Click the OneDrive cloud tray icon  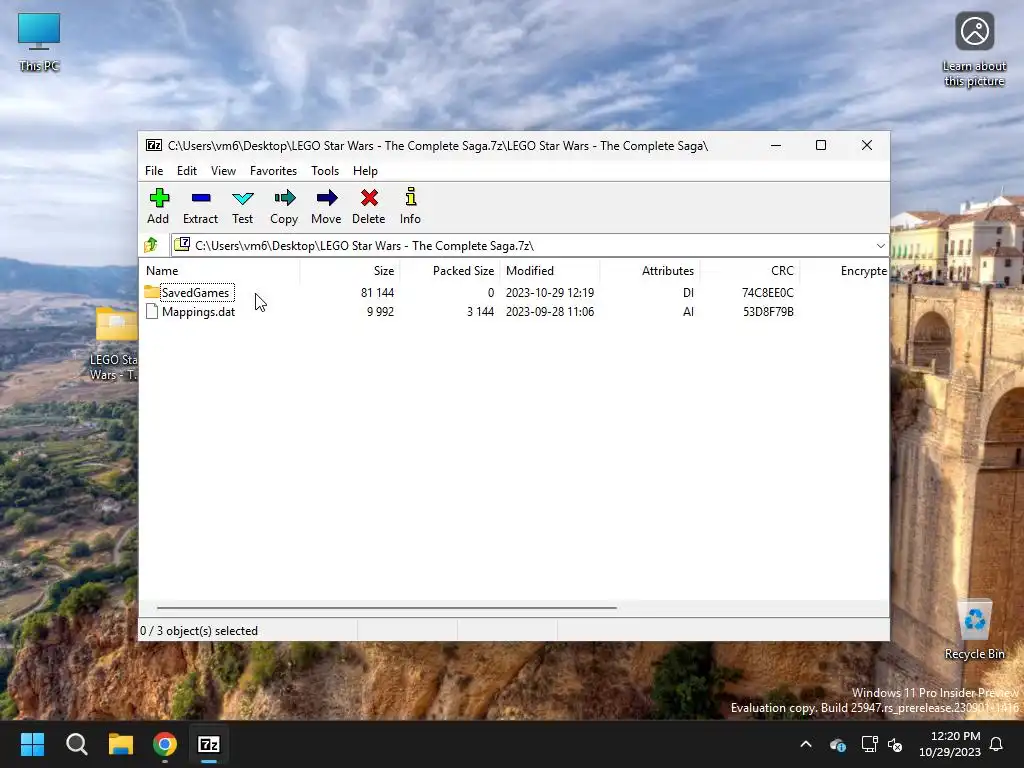tap(838, 744)
